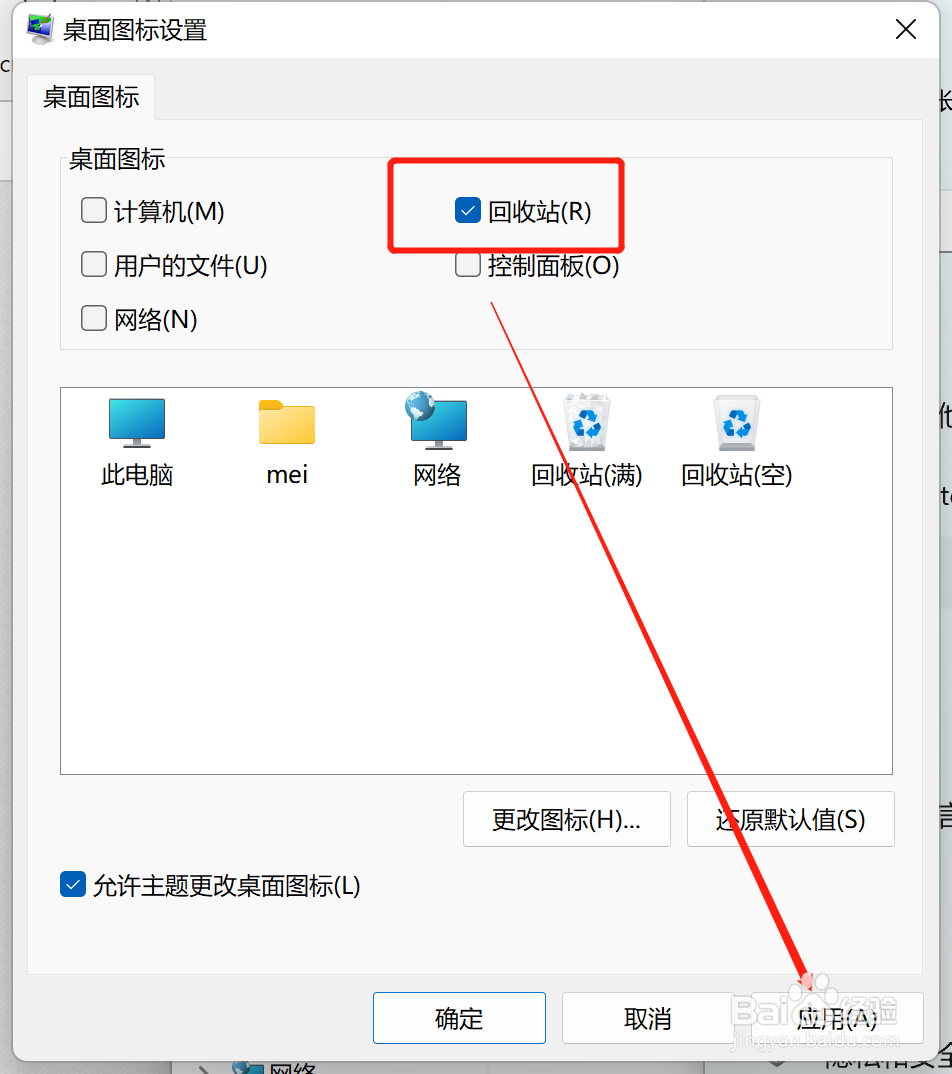Enable the 控制面板(O) checkbox
The image size is (952, 1074).
click(468, 264)
